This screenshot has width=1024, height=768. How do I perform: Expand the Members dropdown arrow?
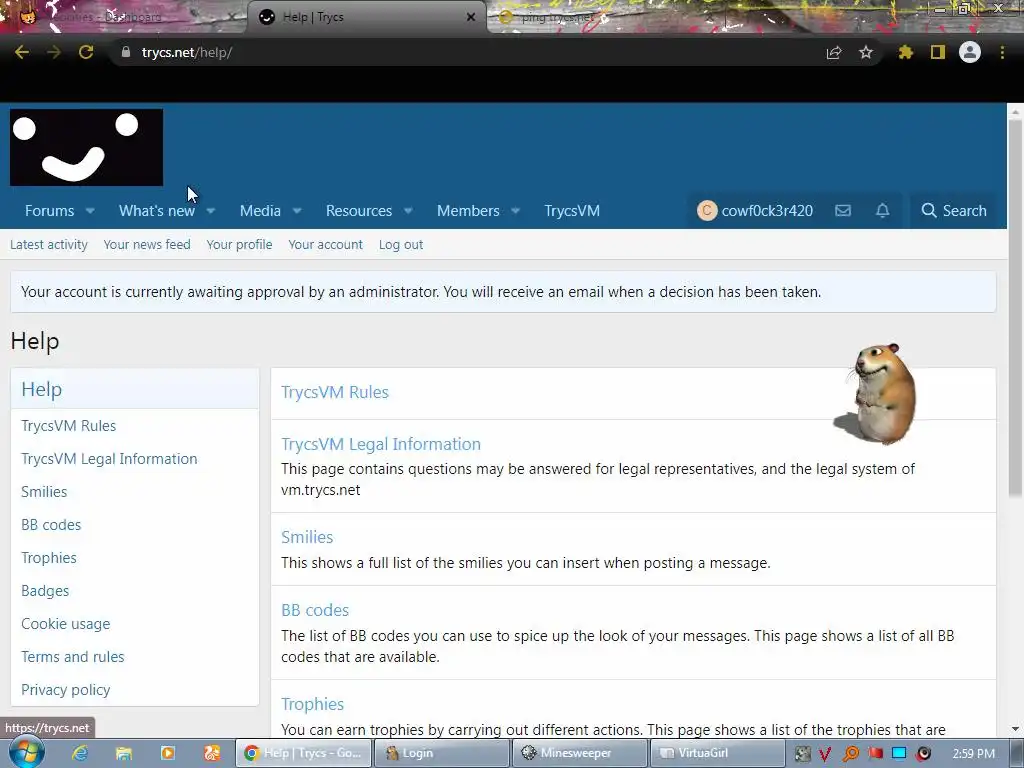click(x=515, y=211)
